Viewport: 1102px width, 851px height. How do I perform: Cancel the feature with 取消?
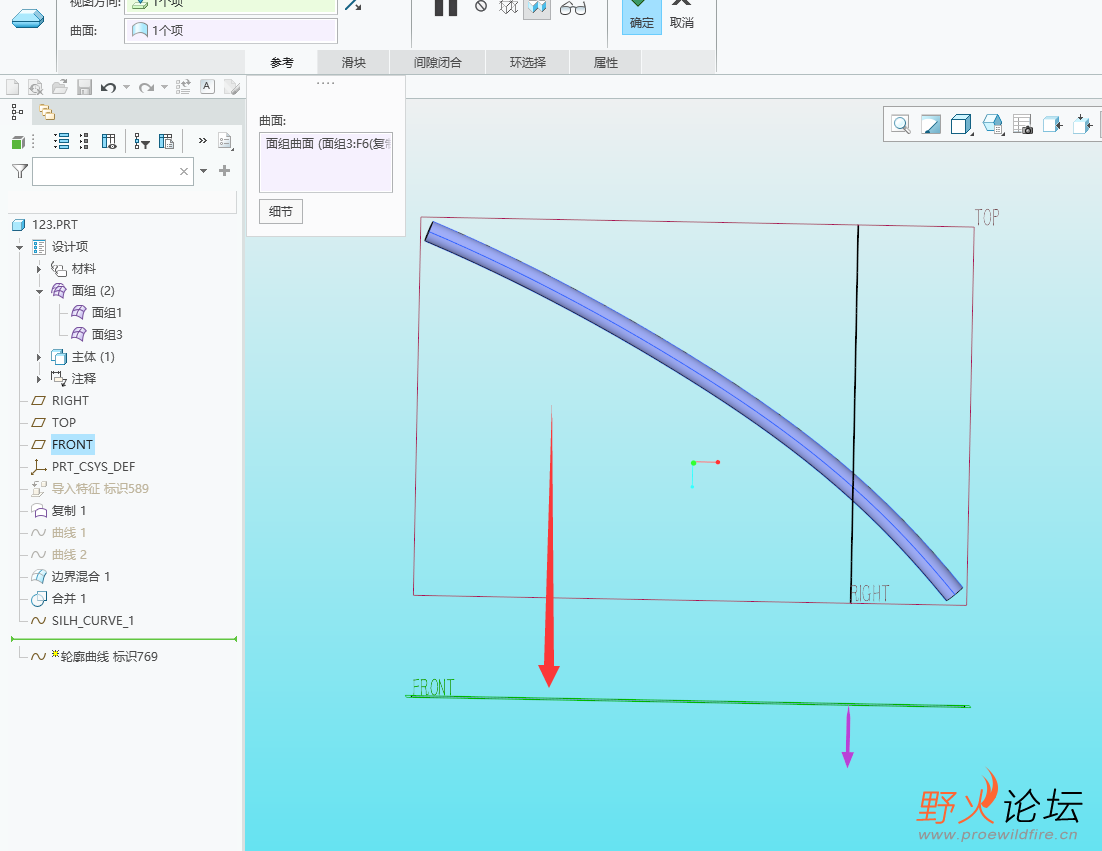pos(681,16)
